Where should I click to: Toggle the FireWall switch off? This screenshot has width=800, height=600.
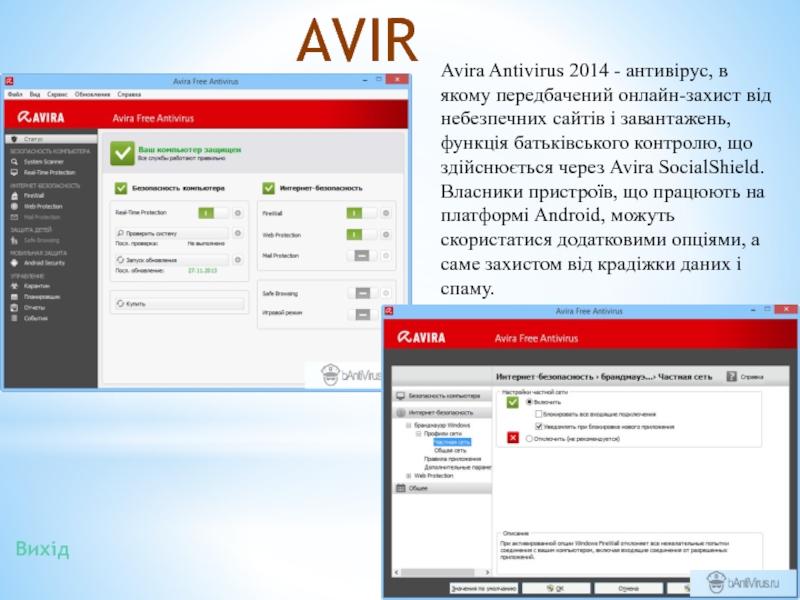[x=362, y=213]
